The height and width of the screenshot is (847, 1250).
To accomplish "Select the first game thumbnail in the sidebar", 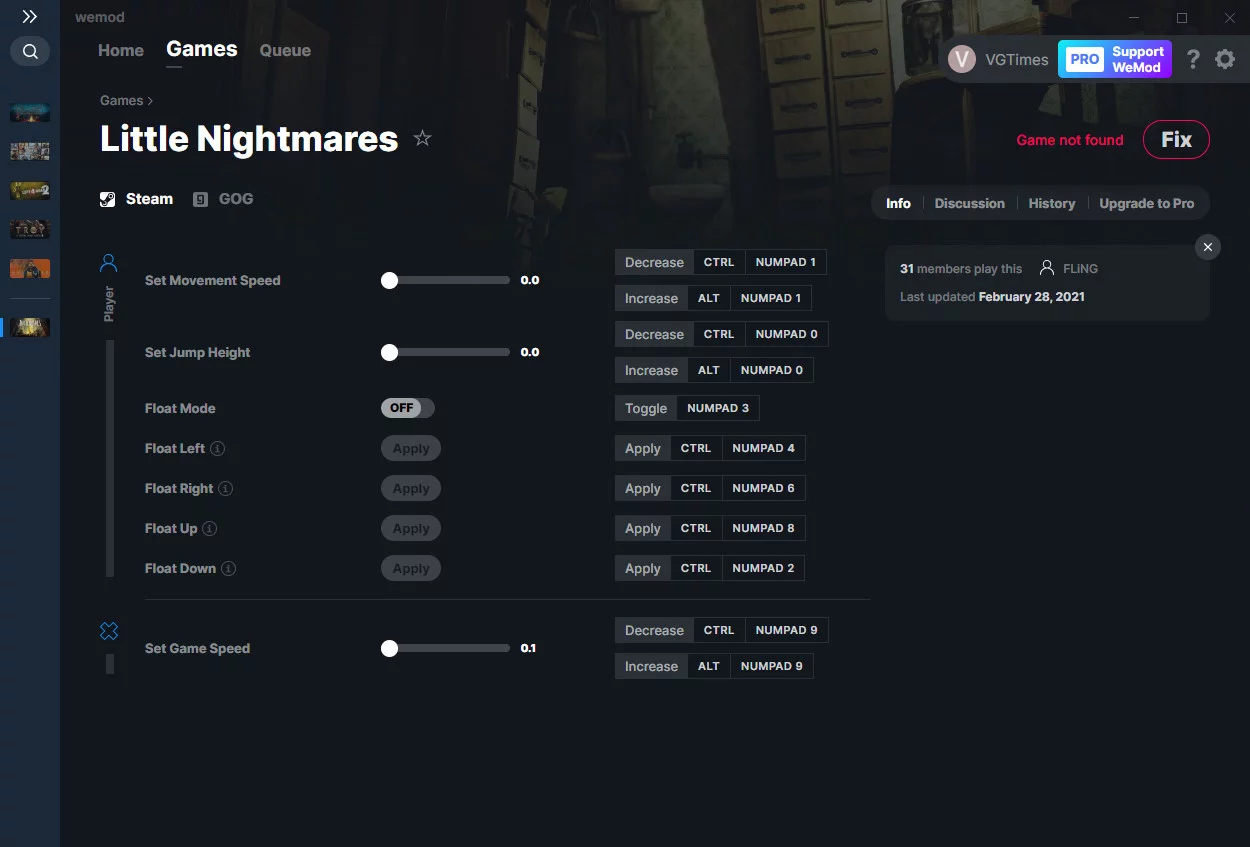I will [30, 113].
